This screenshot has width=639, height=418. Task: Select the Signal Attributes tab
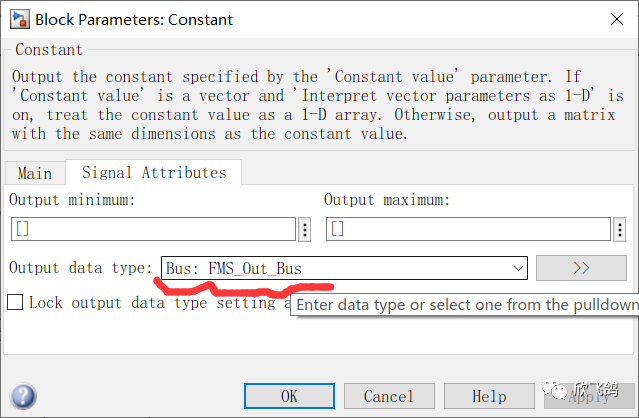pyautogui.click(x=154, y=173)
